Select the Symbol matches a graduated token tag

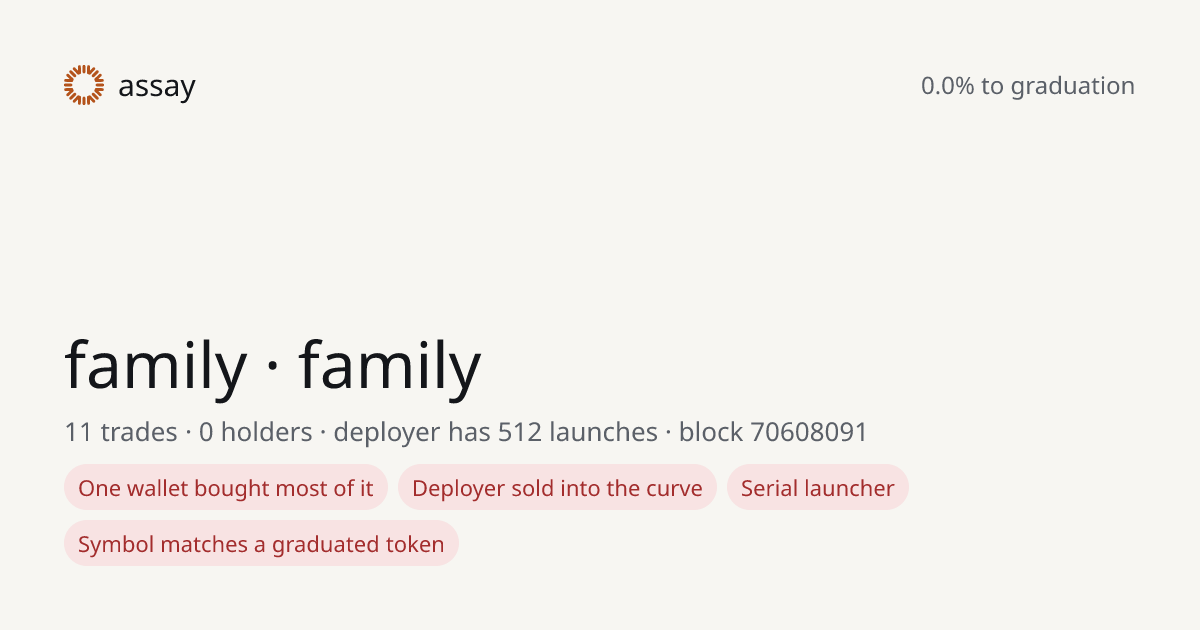261,544
